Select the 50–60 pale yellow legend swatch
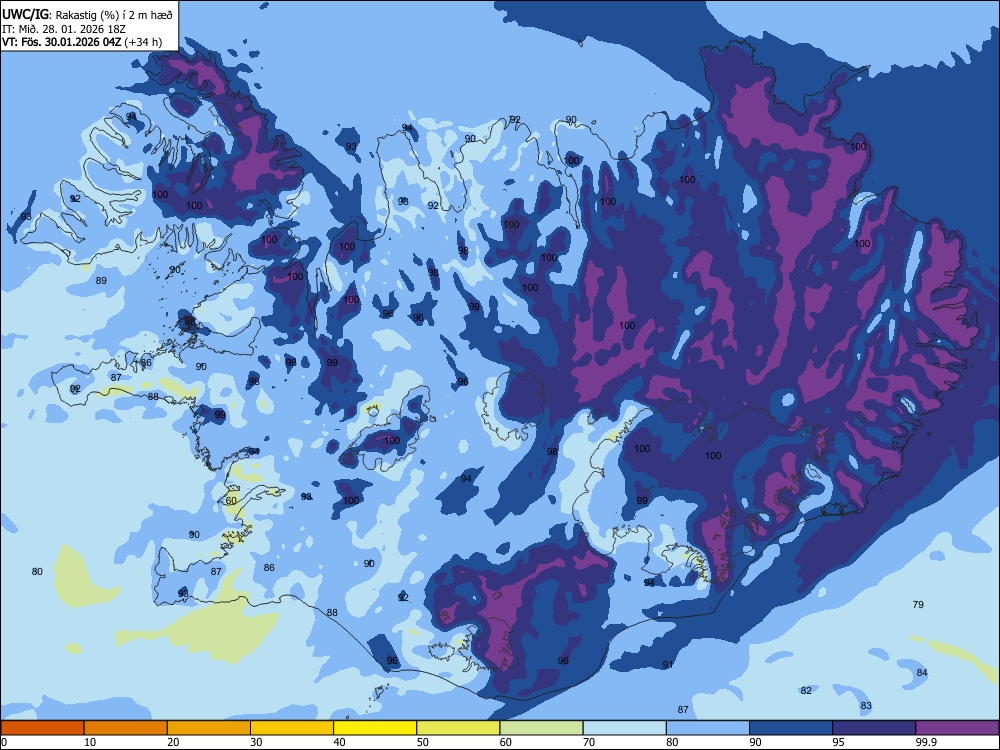This screenshot has height=750, width=1000. (458, 728)
